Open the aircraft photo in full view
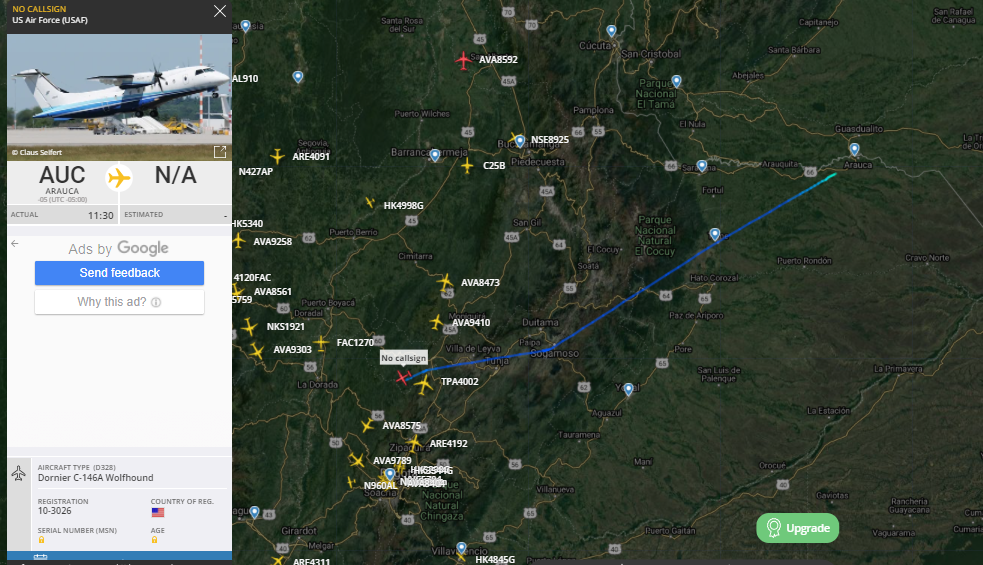This screenshot has width=983, height=565. [x=220, y=152]
